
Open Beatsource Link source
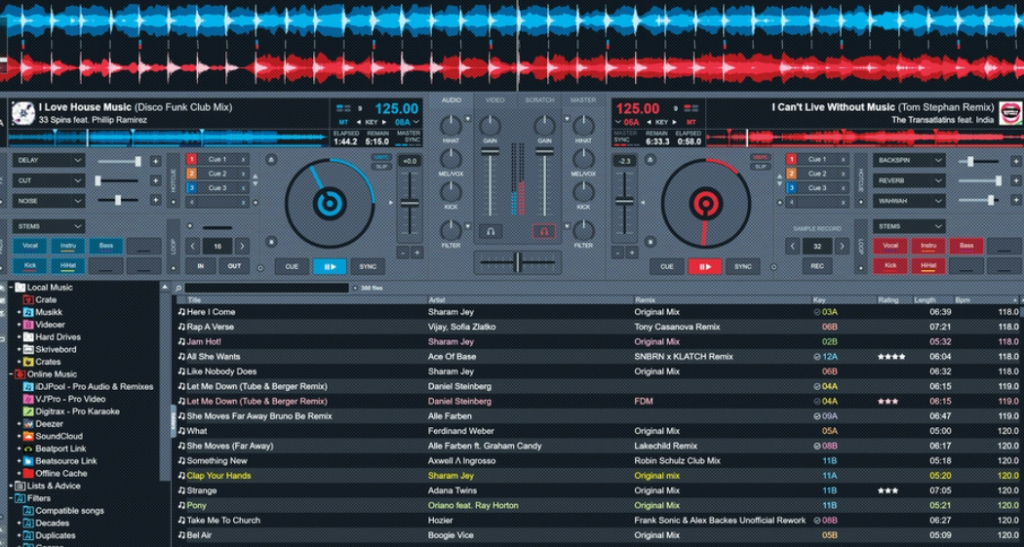pos(66,461)
